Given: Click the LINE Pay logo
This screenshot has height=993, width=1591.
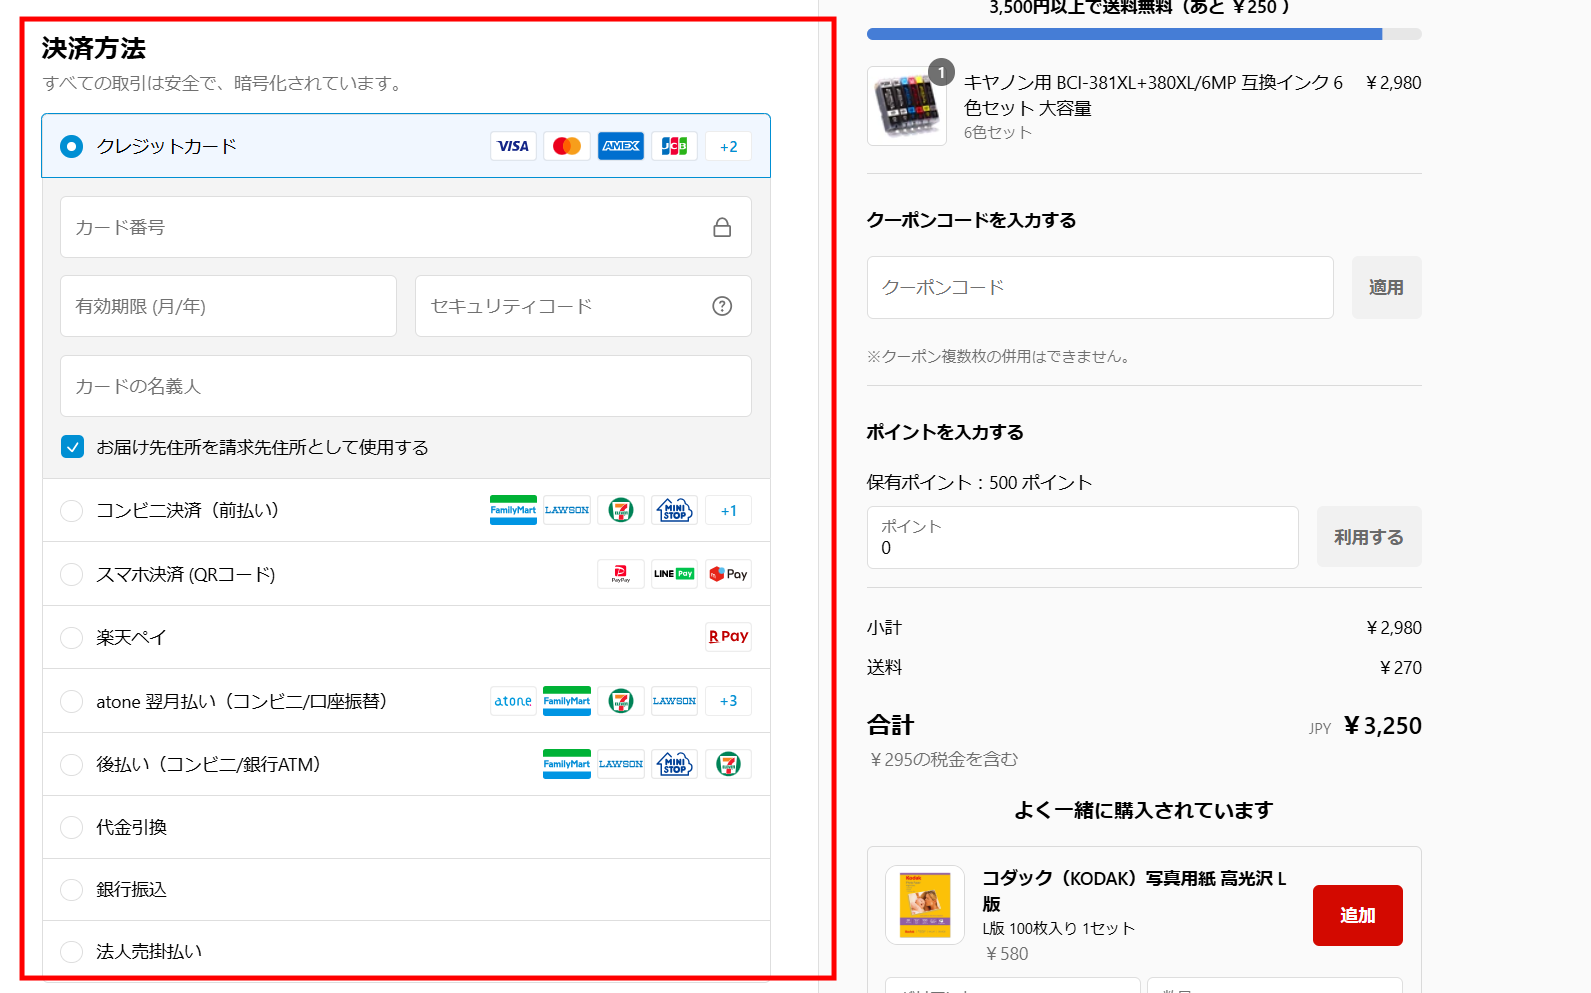Looking at the screenshot, I should (674, 574).
